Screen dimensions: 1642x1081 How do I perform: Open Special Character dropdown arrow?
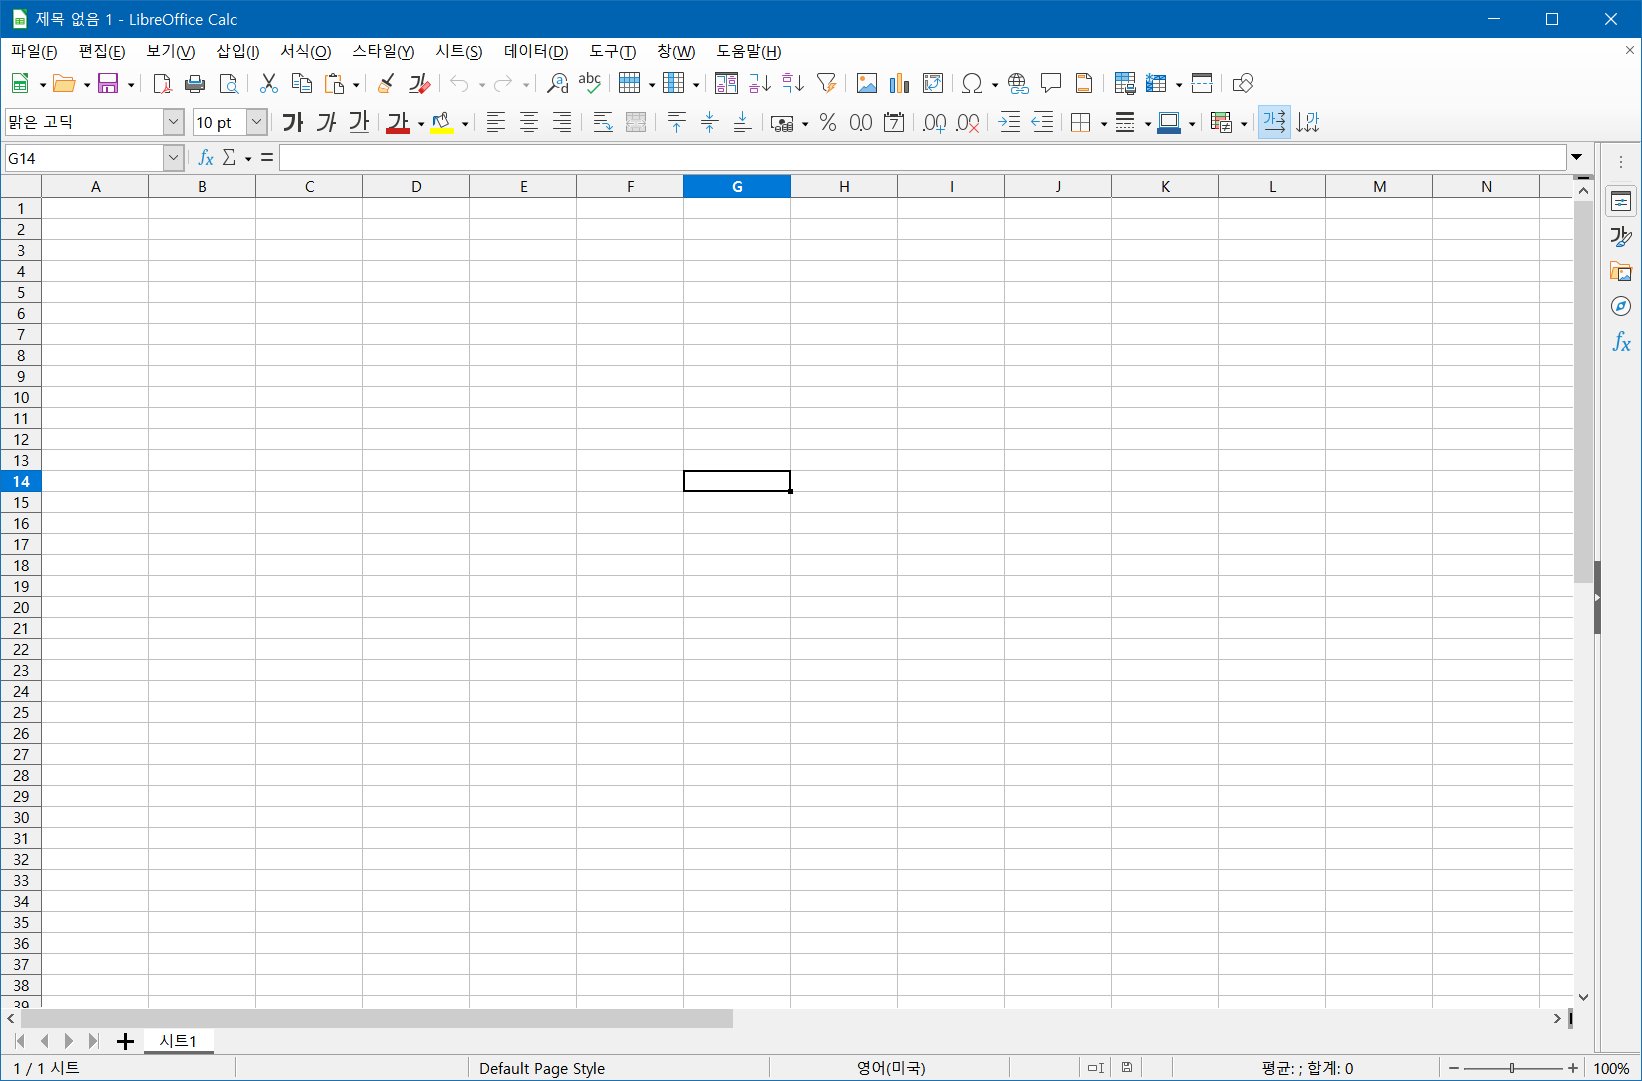pos(995,85)
